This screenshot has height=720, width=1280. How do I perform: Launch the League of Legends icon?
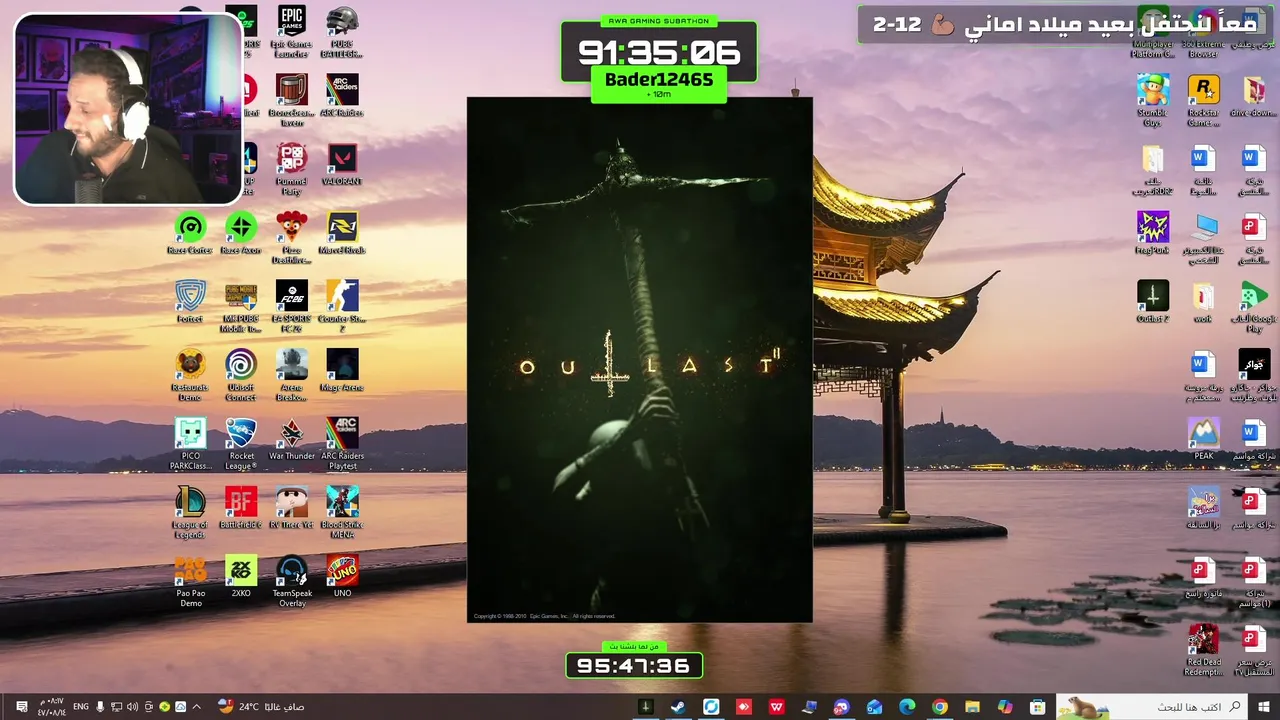coord(190,513)
